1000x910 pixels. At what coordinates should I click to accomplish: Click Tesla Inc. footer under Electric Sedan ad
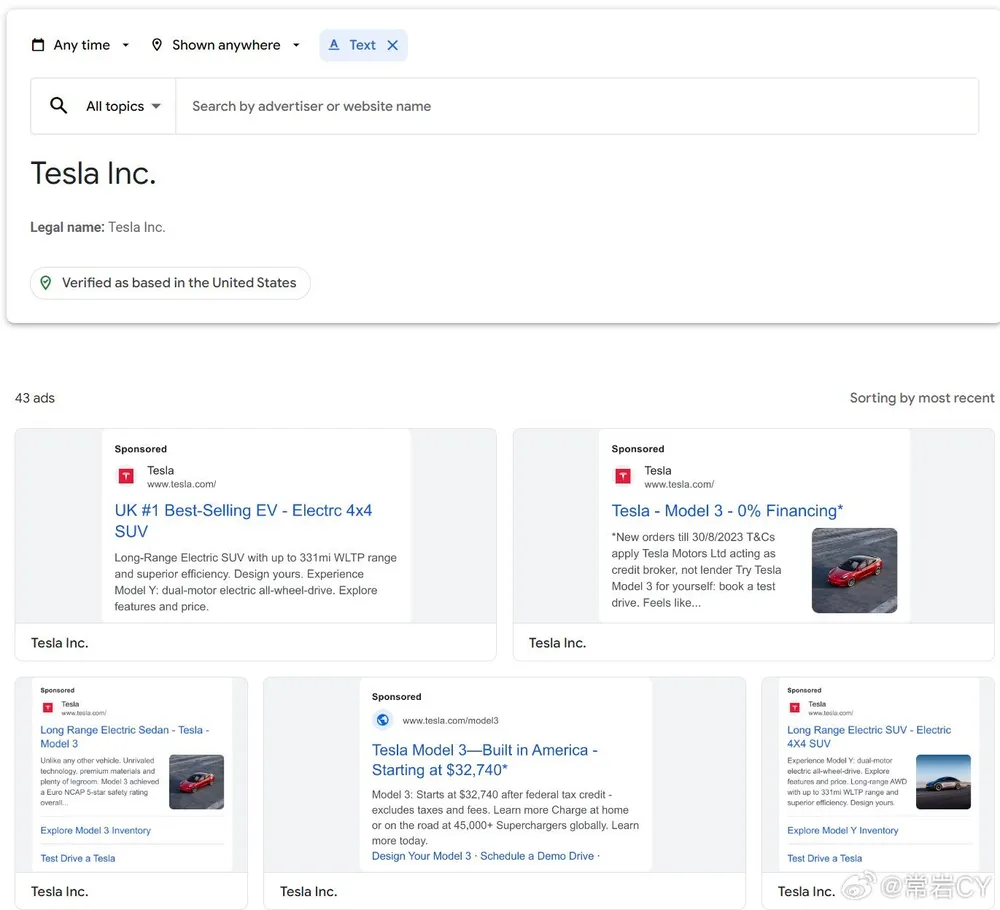click(x=59, y=892)
